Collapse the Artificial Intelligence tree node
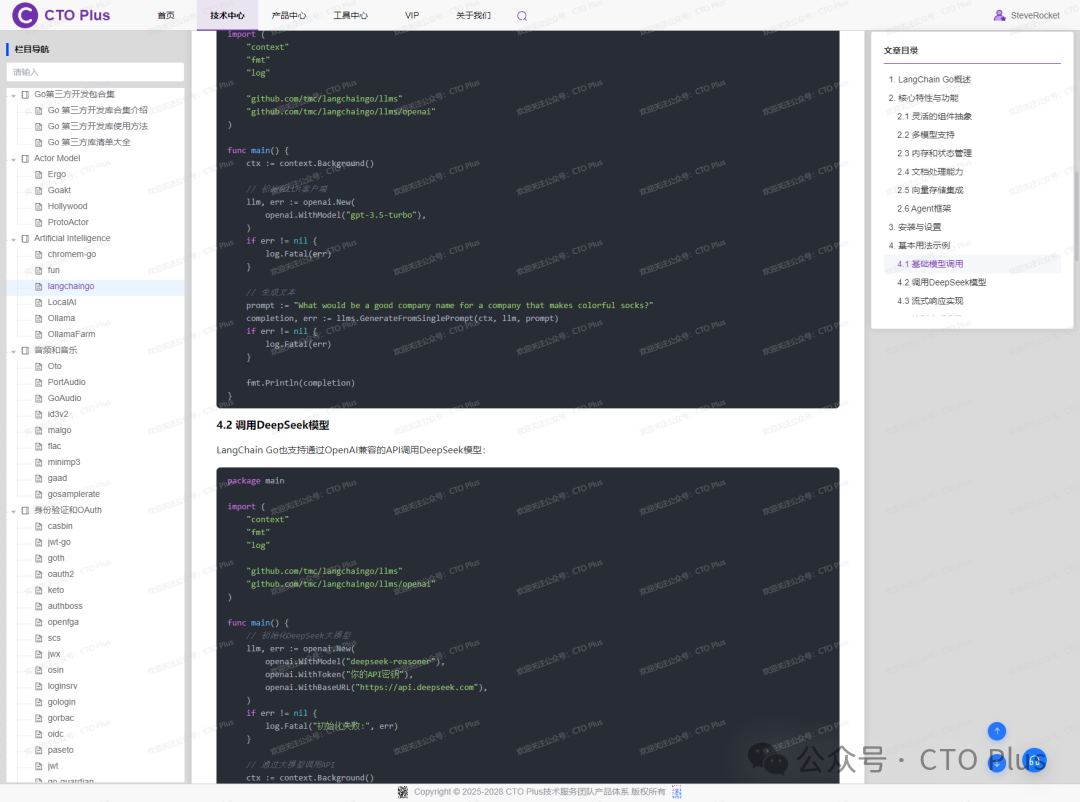The image size is (1080, 802). 14,239
